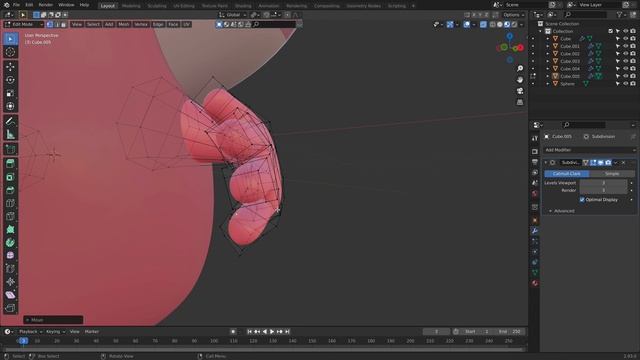The width and height of the screenshot is (640, 360).
Task: Open the Keying dropdown in timeline
Action: click(x=55, y=332)
